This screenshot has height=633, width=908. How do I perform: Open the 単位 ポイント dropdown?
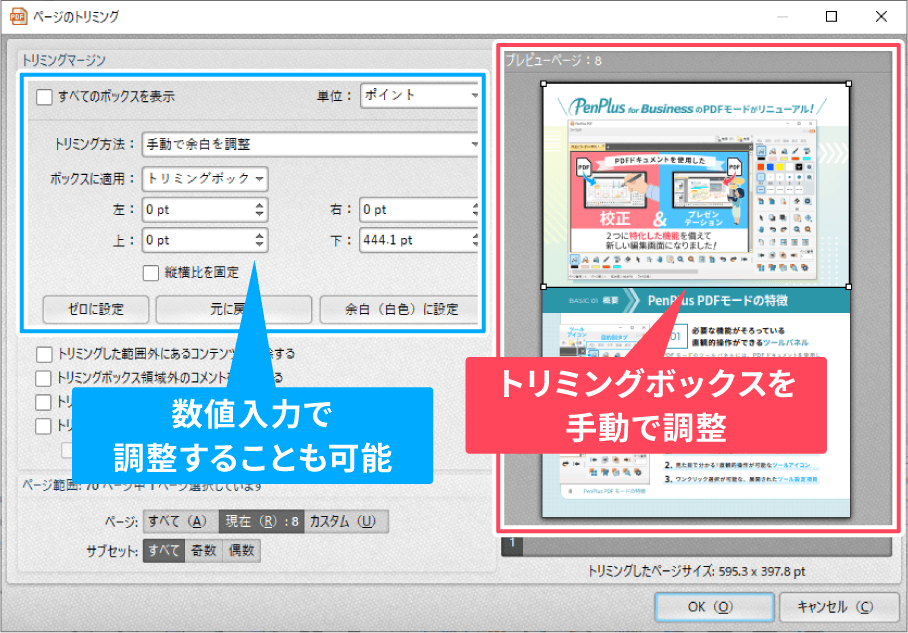point(420,96)
